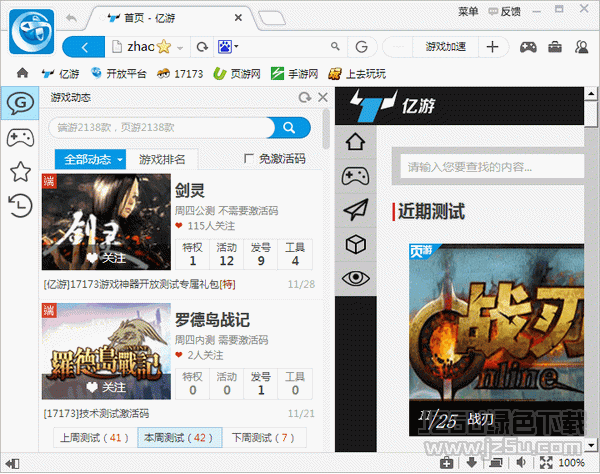Screen dimensions: 600x474
Task: Open the 上去玩玩 bookmark
Action: pyautogui.click(x=357, y=73)
